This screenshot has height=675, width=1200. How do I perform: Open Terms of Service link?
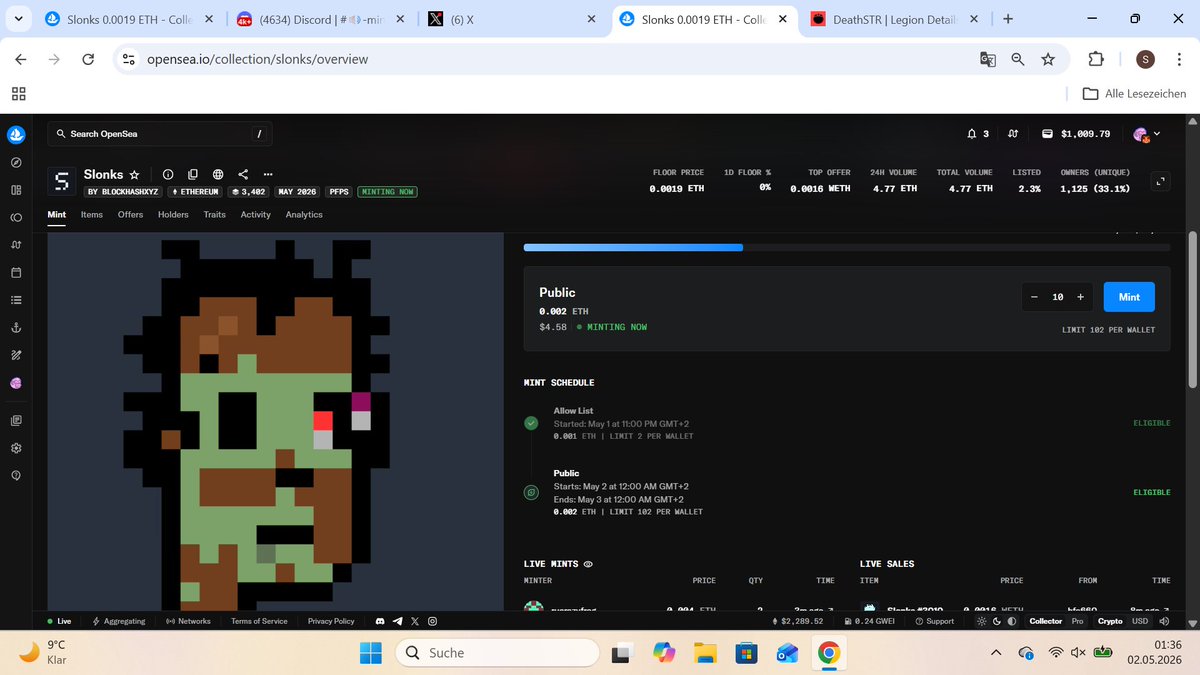(x=259, y=621)
